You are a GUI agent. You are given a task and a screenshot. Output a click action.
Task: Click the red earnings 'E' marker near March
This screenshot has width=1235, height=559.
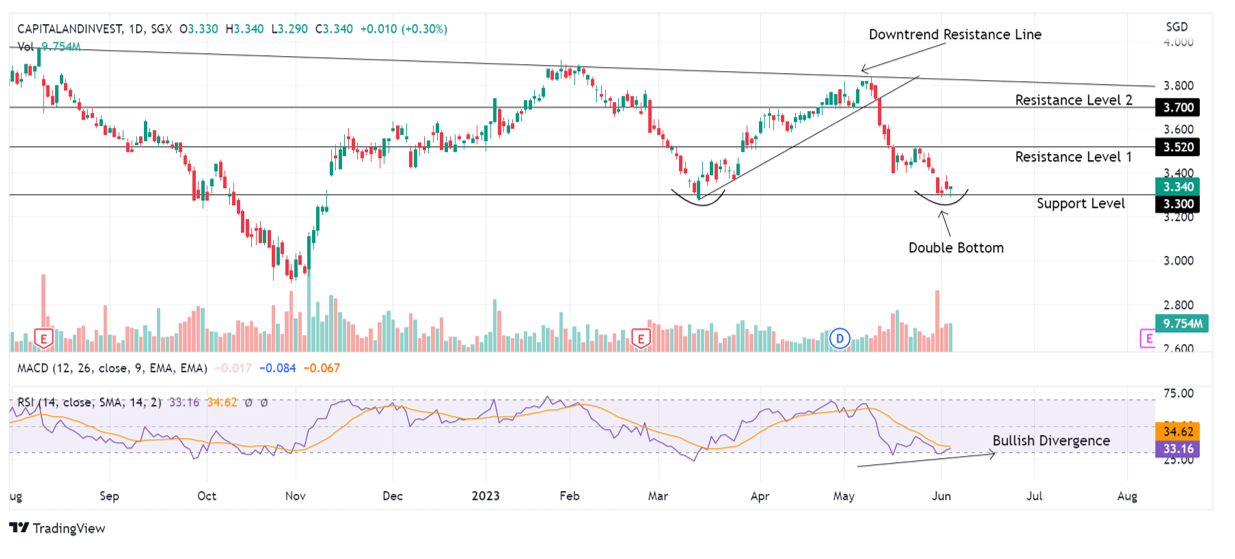(x=641, y=340)
